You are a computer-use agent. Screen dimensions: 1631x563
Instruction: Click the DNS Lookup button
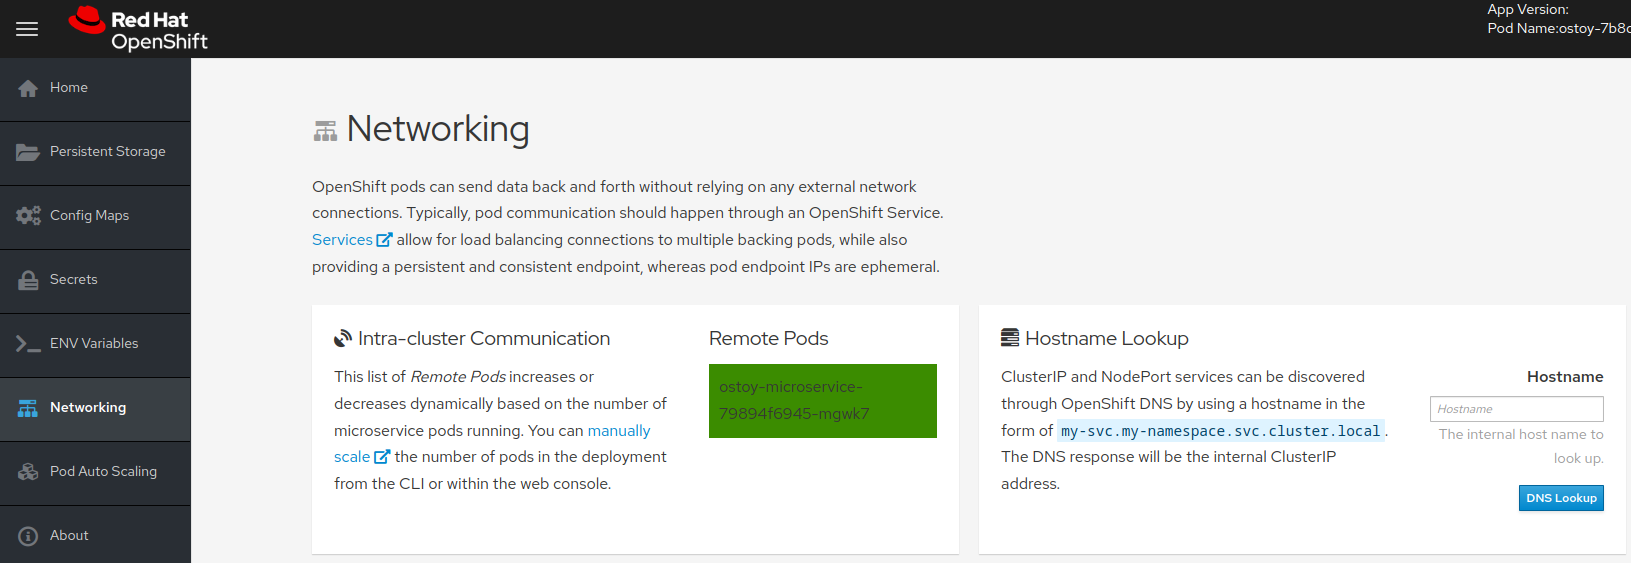[1561, 498]
